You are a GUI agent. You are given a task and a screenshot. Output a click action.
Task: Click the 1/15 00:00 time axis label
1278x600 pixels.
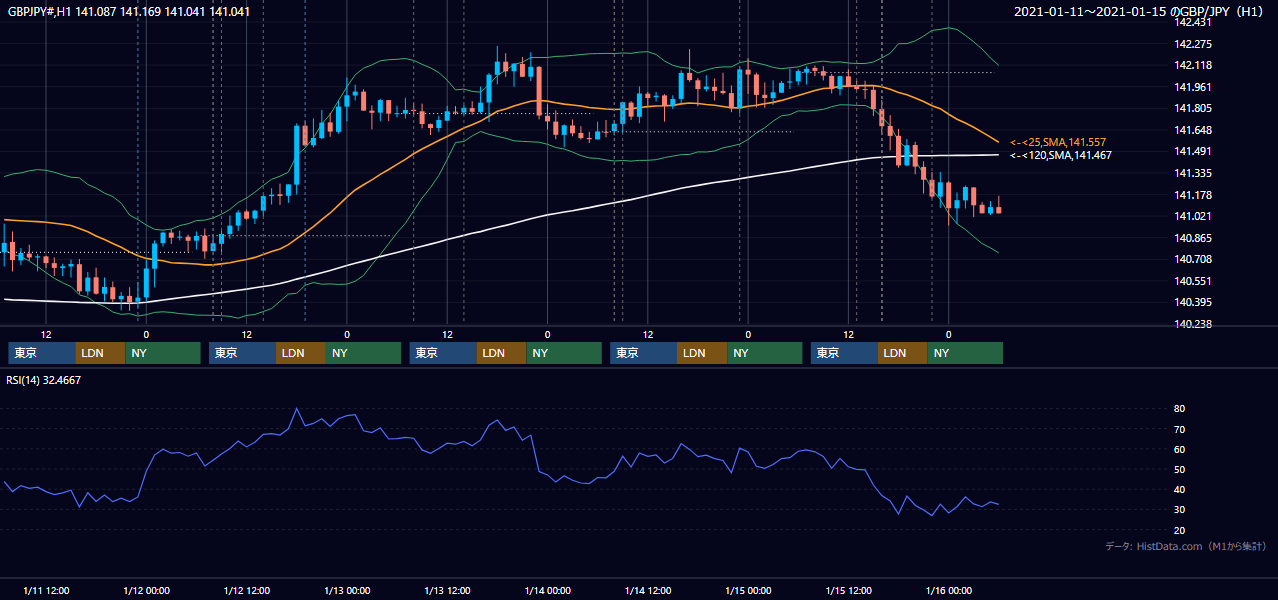[748, 591]
